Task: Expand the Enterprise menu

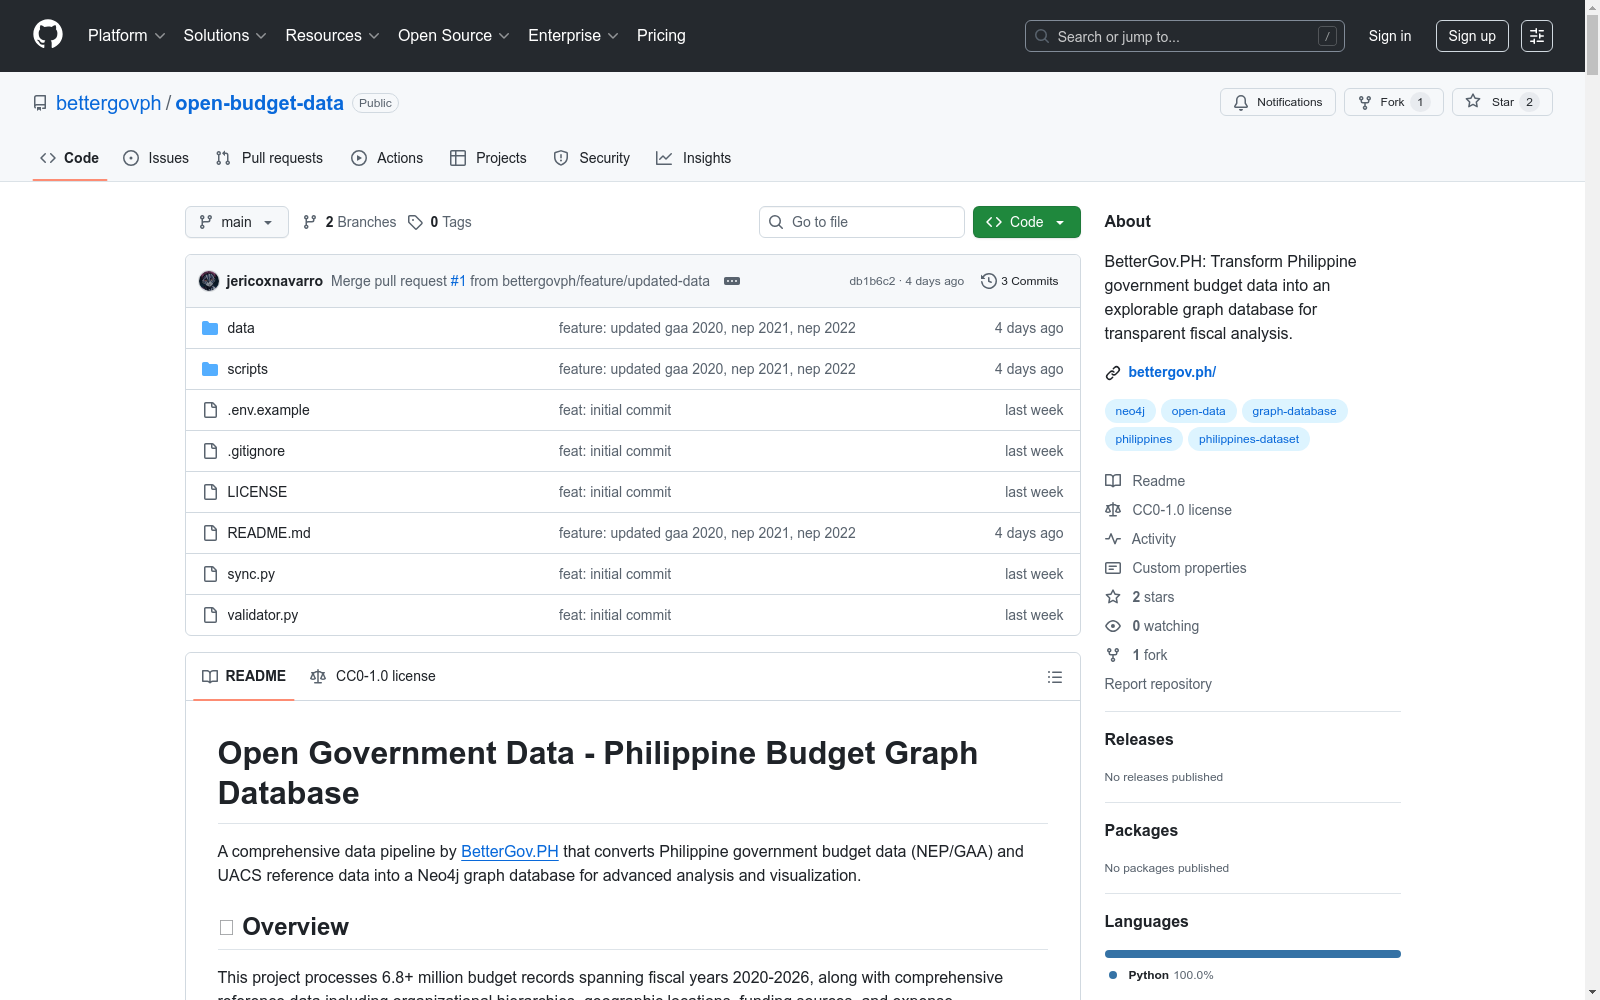Action: (573, 36)
